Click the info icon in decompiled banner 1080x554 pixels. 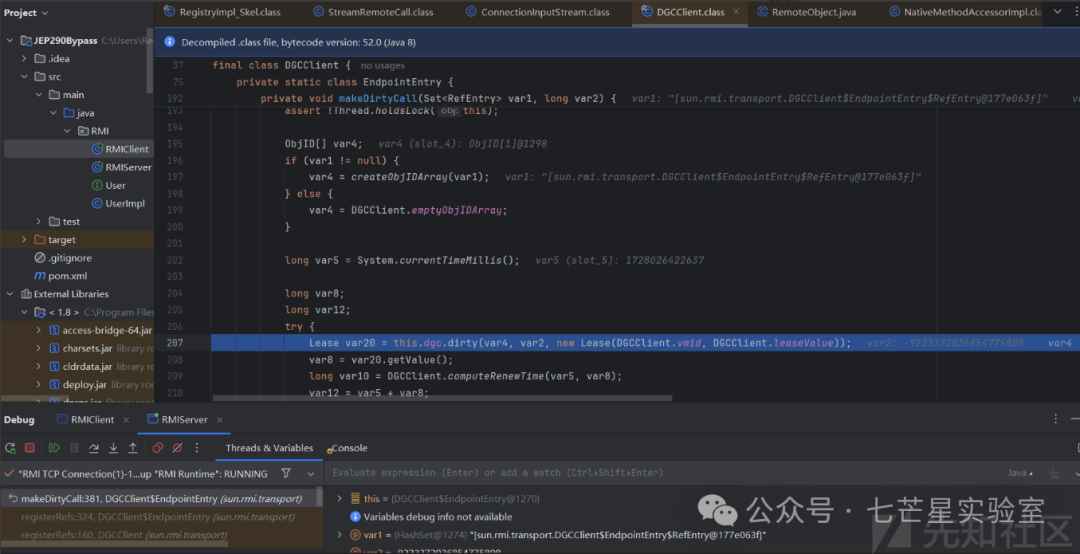[169, 42]
